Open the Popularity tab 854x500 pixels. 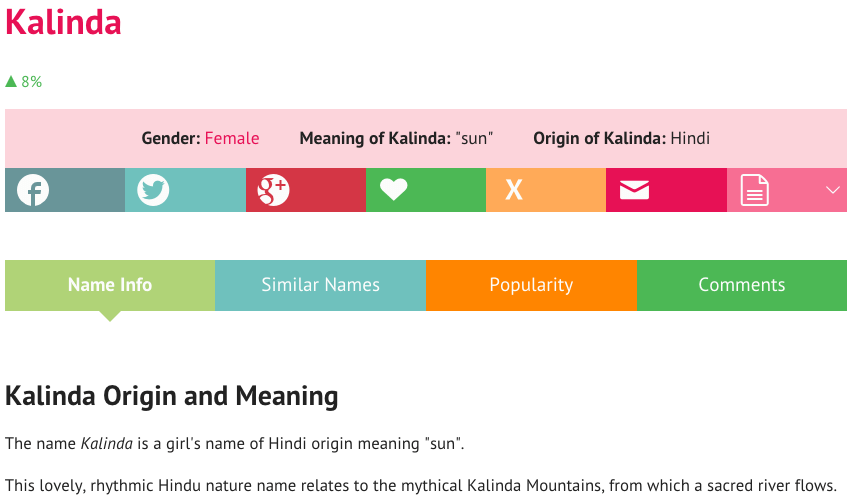click(x=531, y=285)
